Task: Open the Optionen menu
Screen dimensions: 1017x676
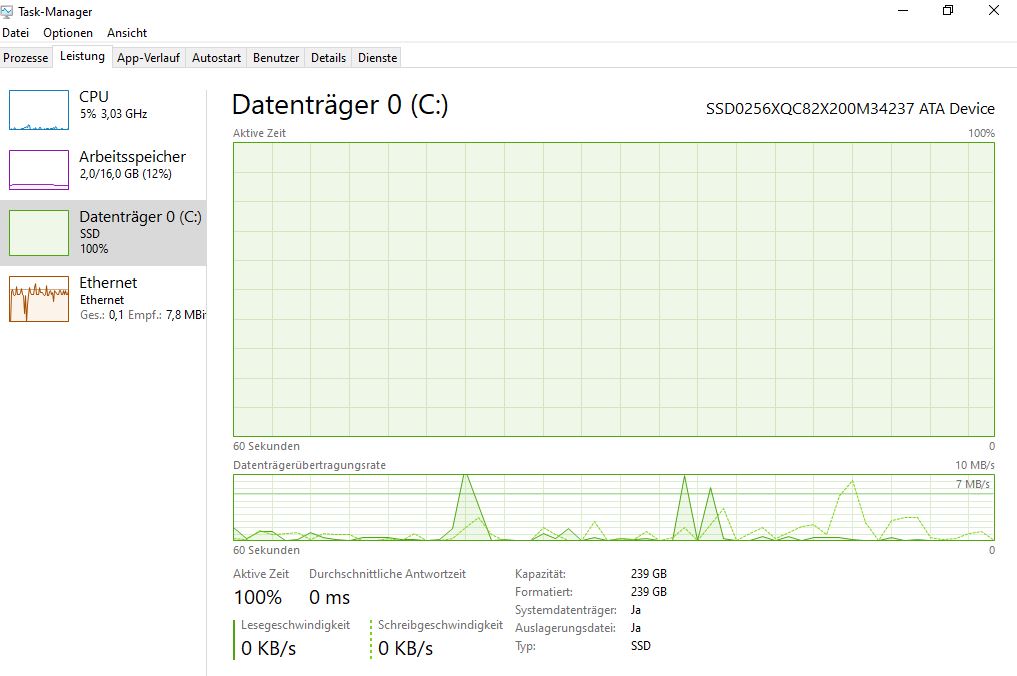Action: click(68, 33)
